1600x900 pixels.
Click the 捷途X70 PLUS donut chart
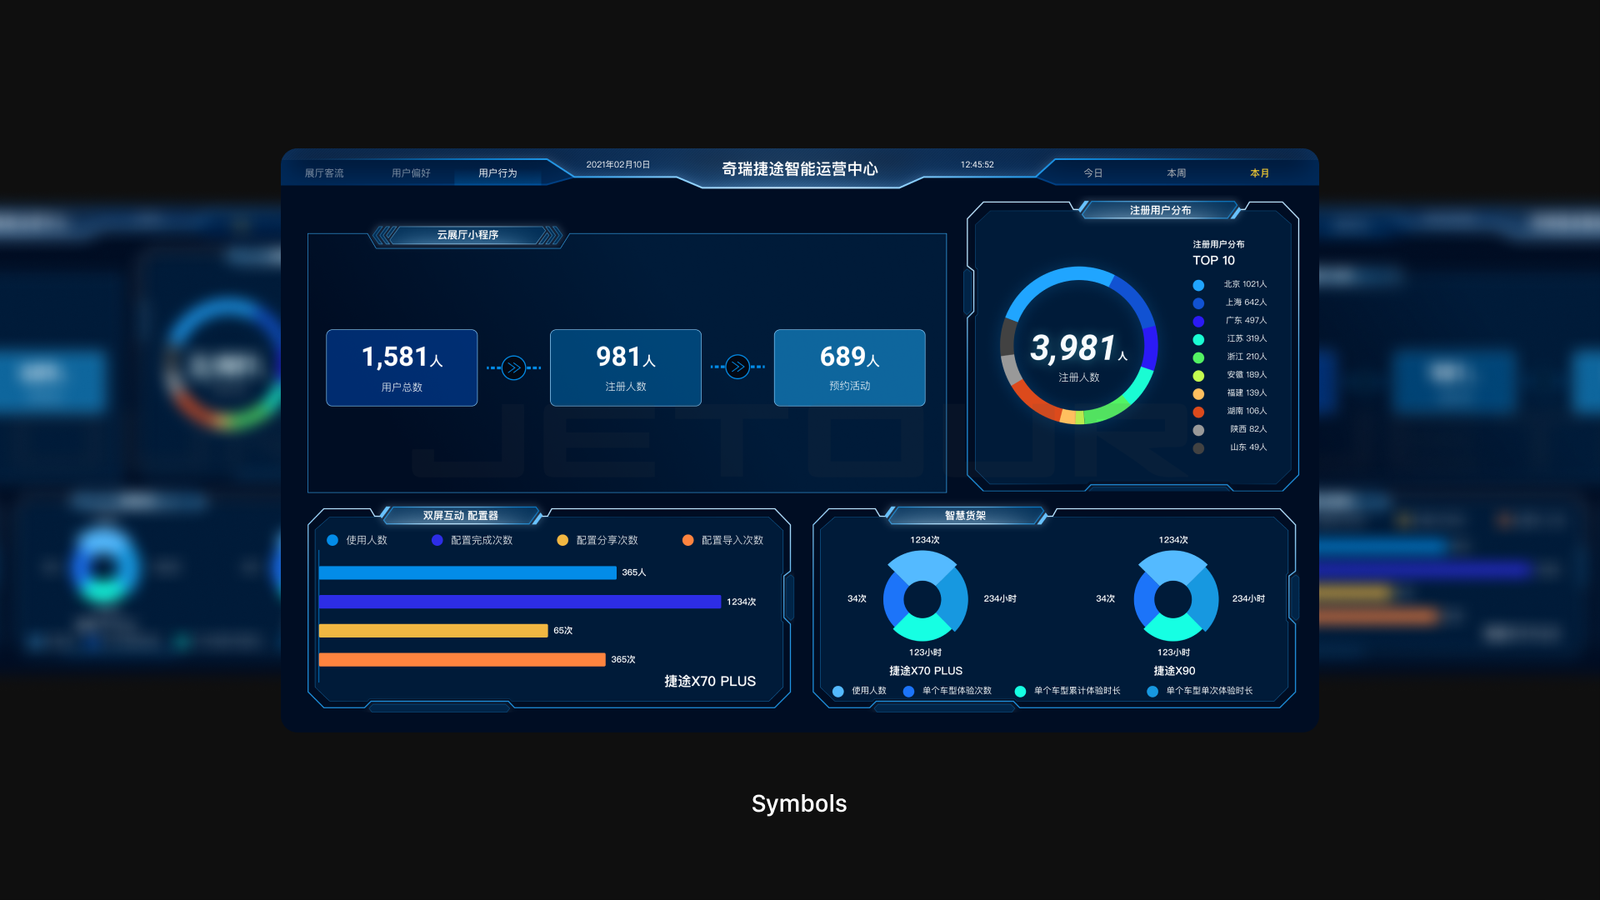(925, 599)
